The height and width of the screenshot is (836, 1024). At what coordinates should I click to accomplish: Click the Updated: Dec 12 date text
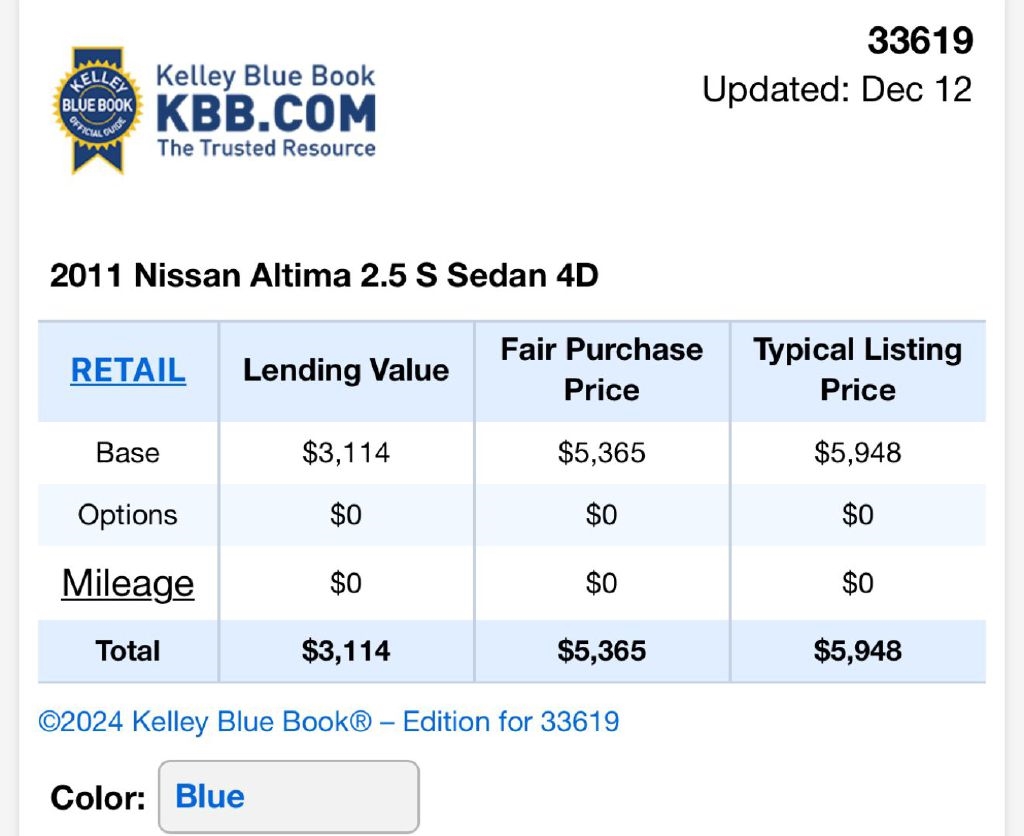[x=837, y=89]
